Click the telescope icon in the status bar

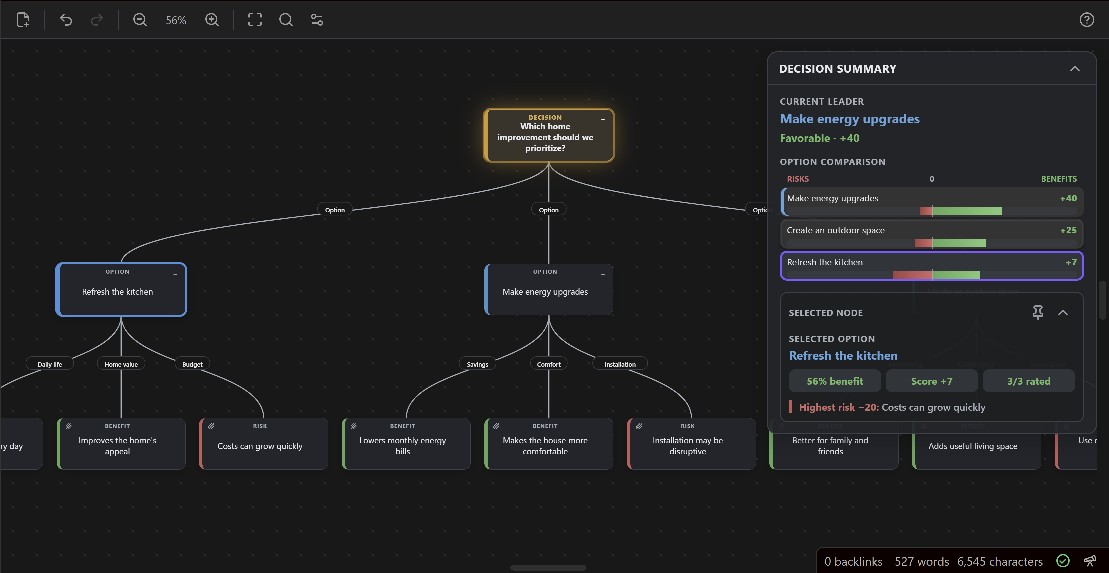(1089, 561)
